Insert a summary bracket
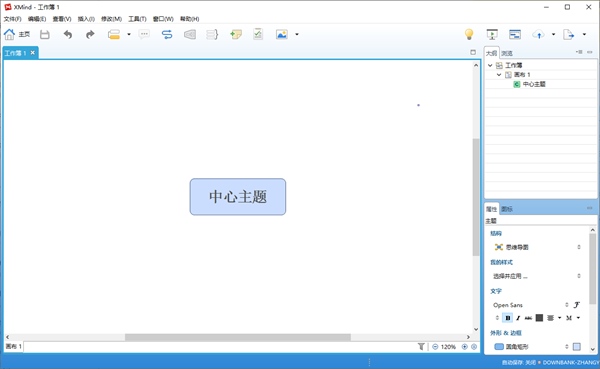The image size is (600, 369). (212, 34)
